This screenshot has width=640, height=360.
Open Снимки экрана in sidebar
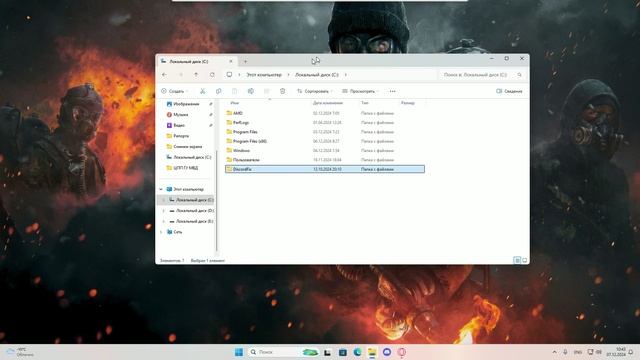[x=186, y=147]
